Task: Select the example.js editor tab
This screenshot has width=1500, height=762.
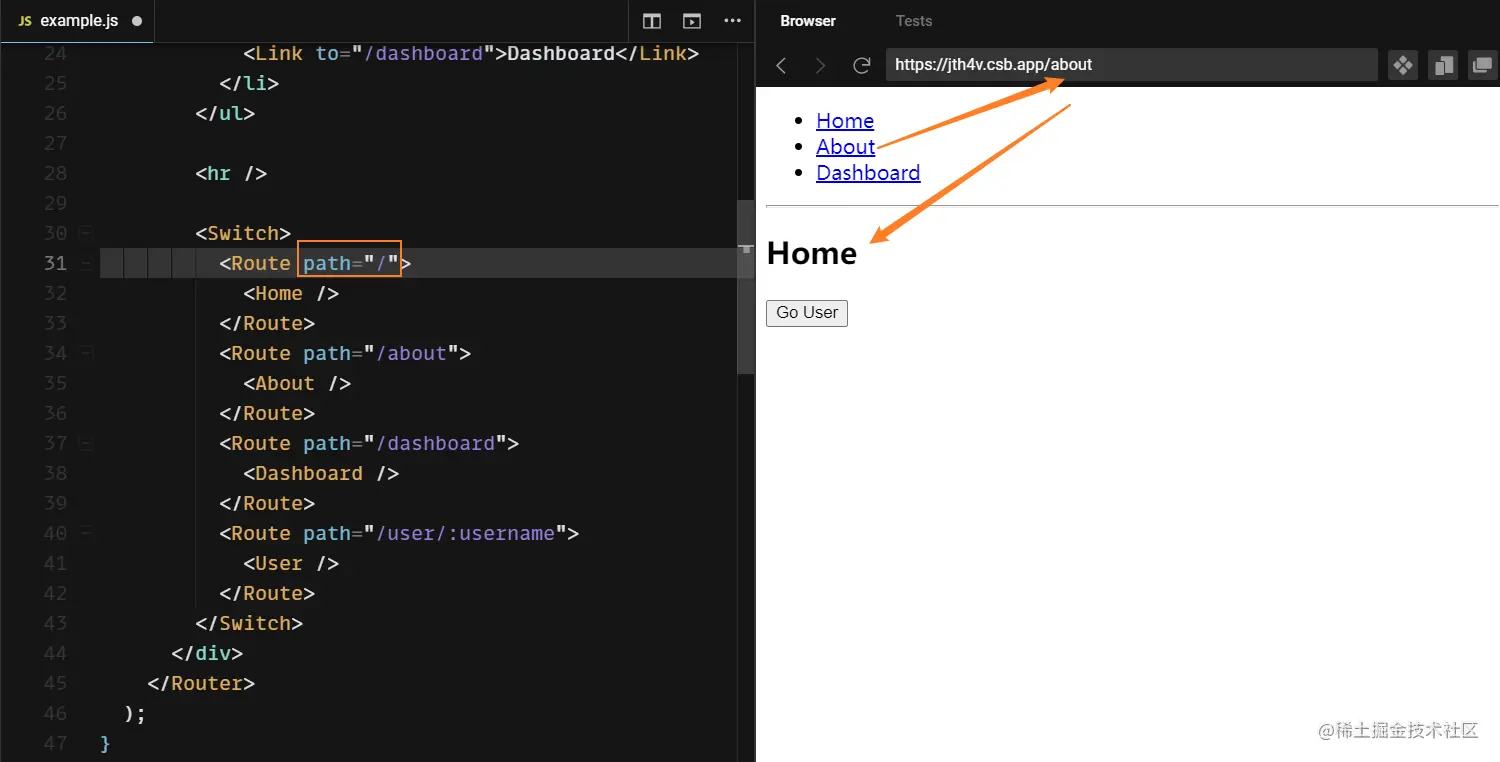Action: point(79,21)
